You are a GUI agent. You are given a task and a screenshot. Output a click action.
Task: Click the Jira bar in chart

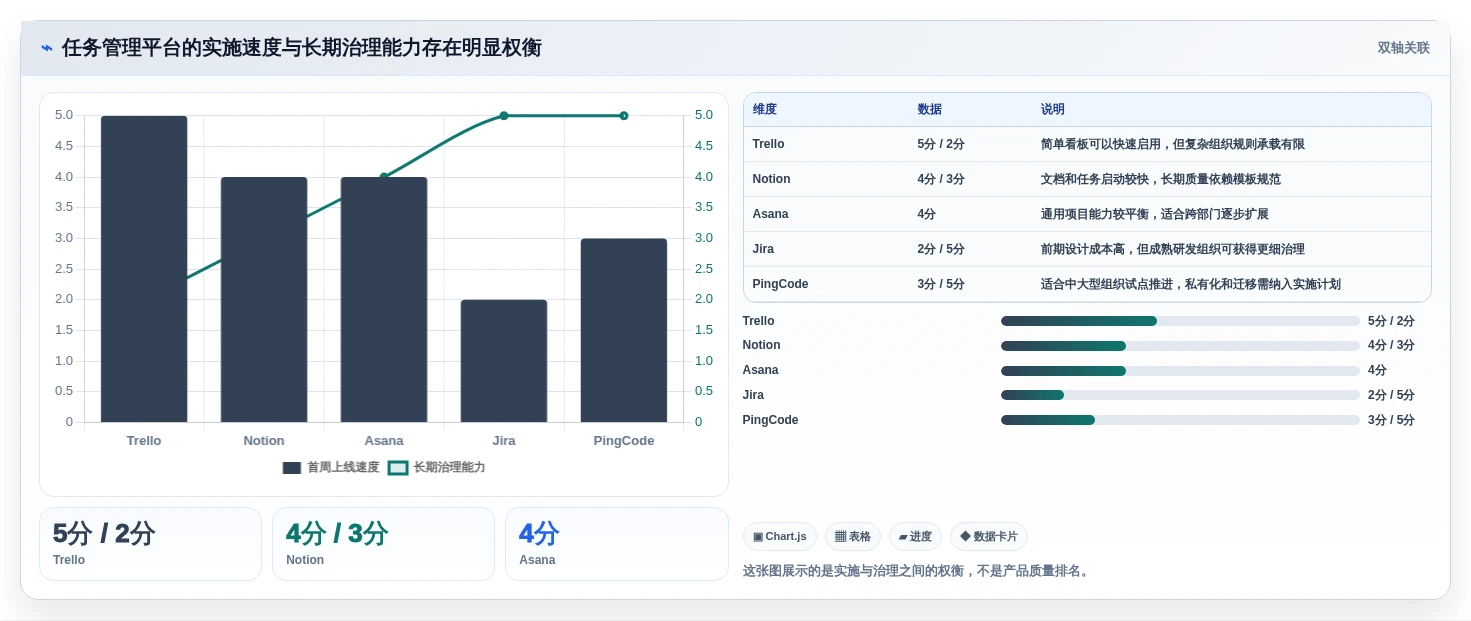(x=504, y=361)
